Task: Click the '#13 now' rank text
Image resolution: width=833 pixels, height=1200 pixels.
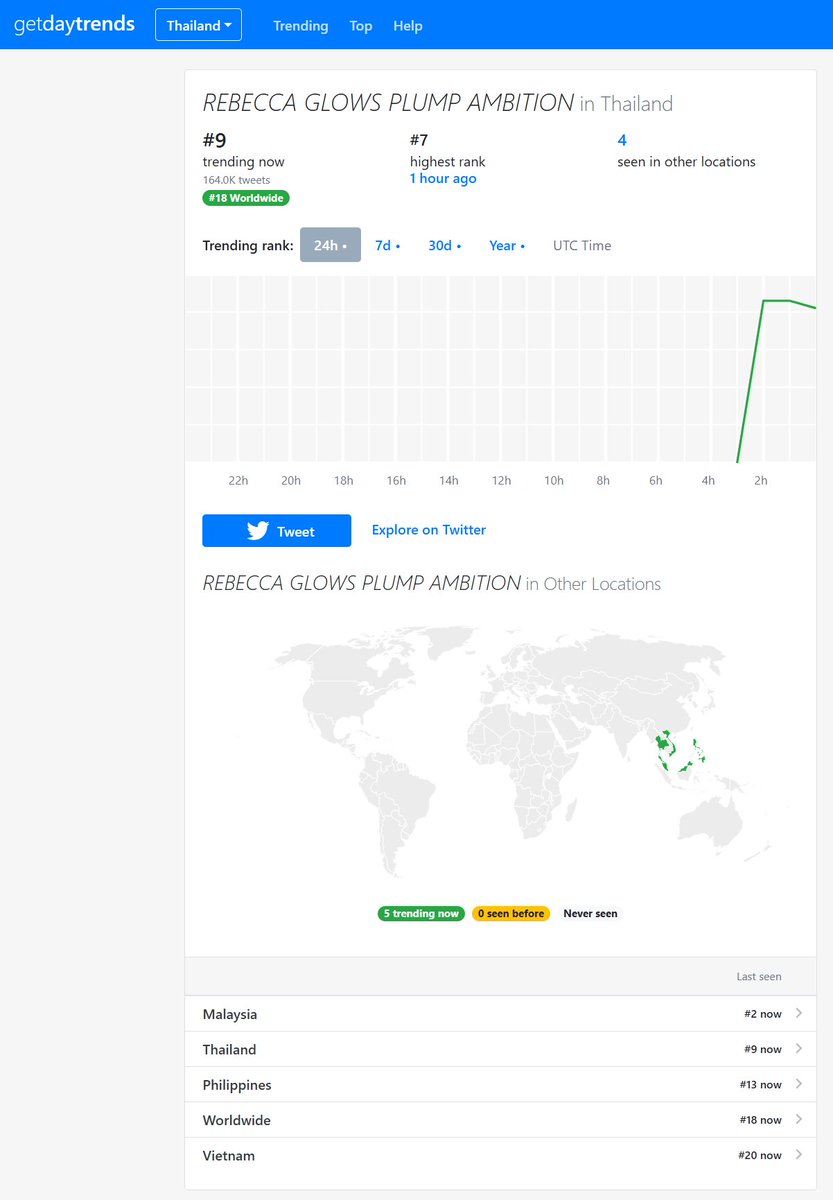Action: [x=761, y=1085]
